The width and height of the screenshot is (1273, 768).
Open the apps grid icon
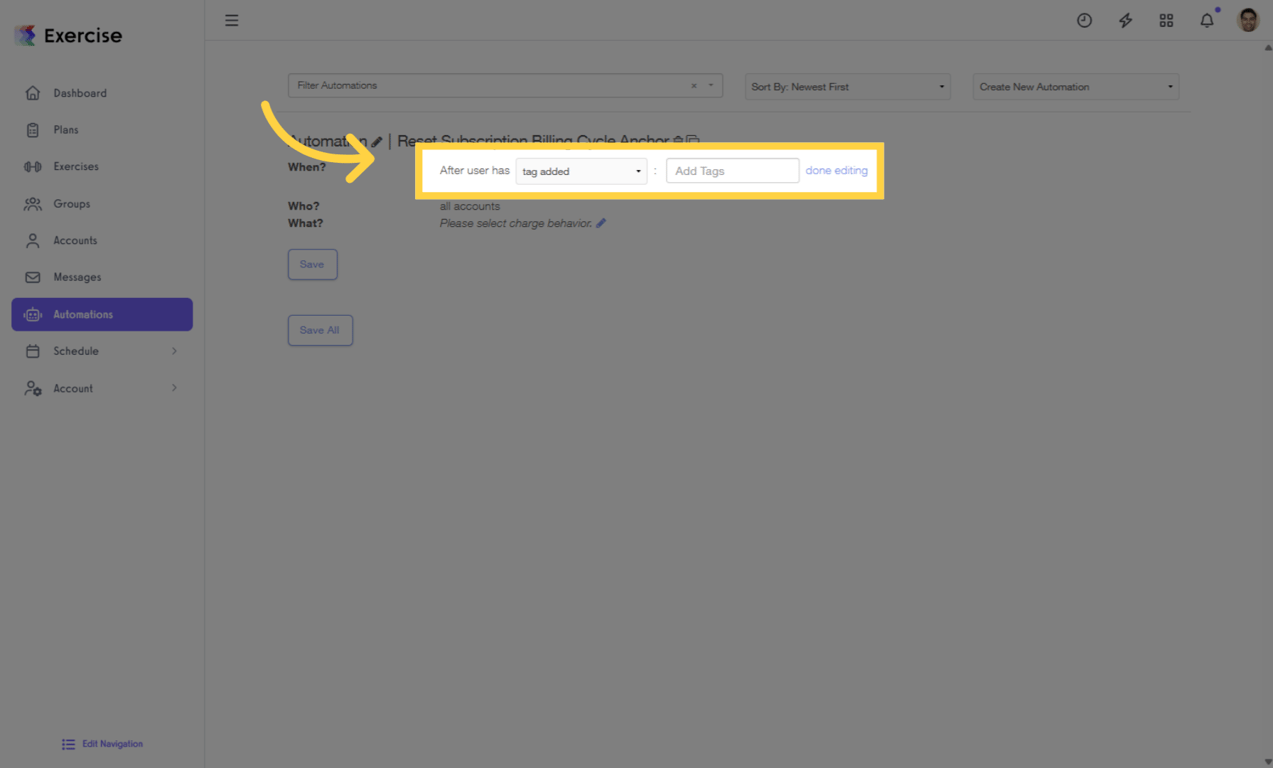click(x=1166, y=20)
